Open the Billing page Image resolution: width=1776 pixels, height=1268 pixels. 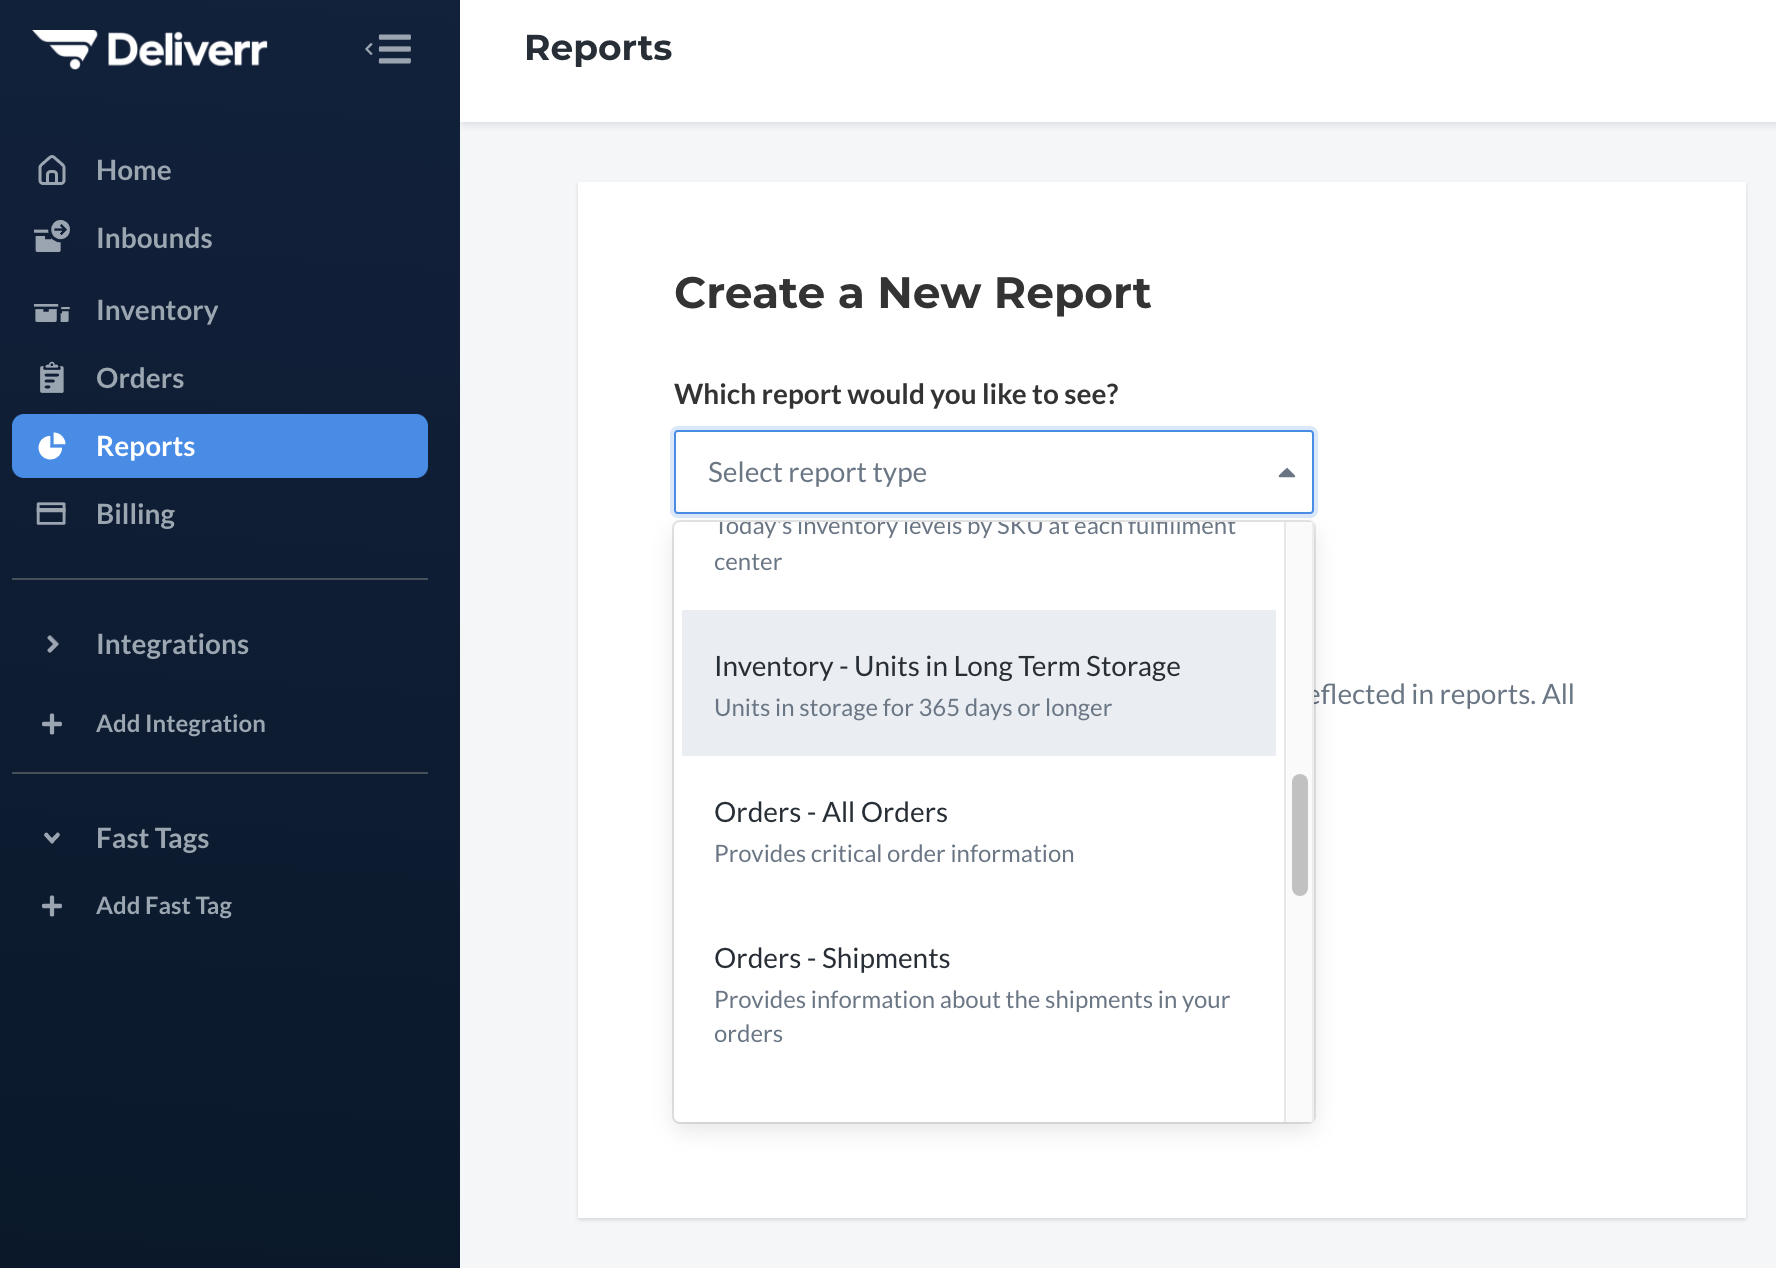click(220, 514)
